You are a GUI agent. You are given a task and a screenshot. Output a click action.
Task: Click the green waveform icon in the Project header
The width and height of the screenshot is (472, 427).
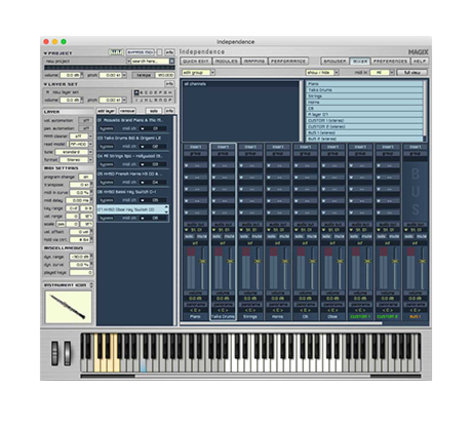coord(116,52)
